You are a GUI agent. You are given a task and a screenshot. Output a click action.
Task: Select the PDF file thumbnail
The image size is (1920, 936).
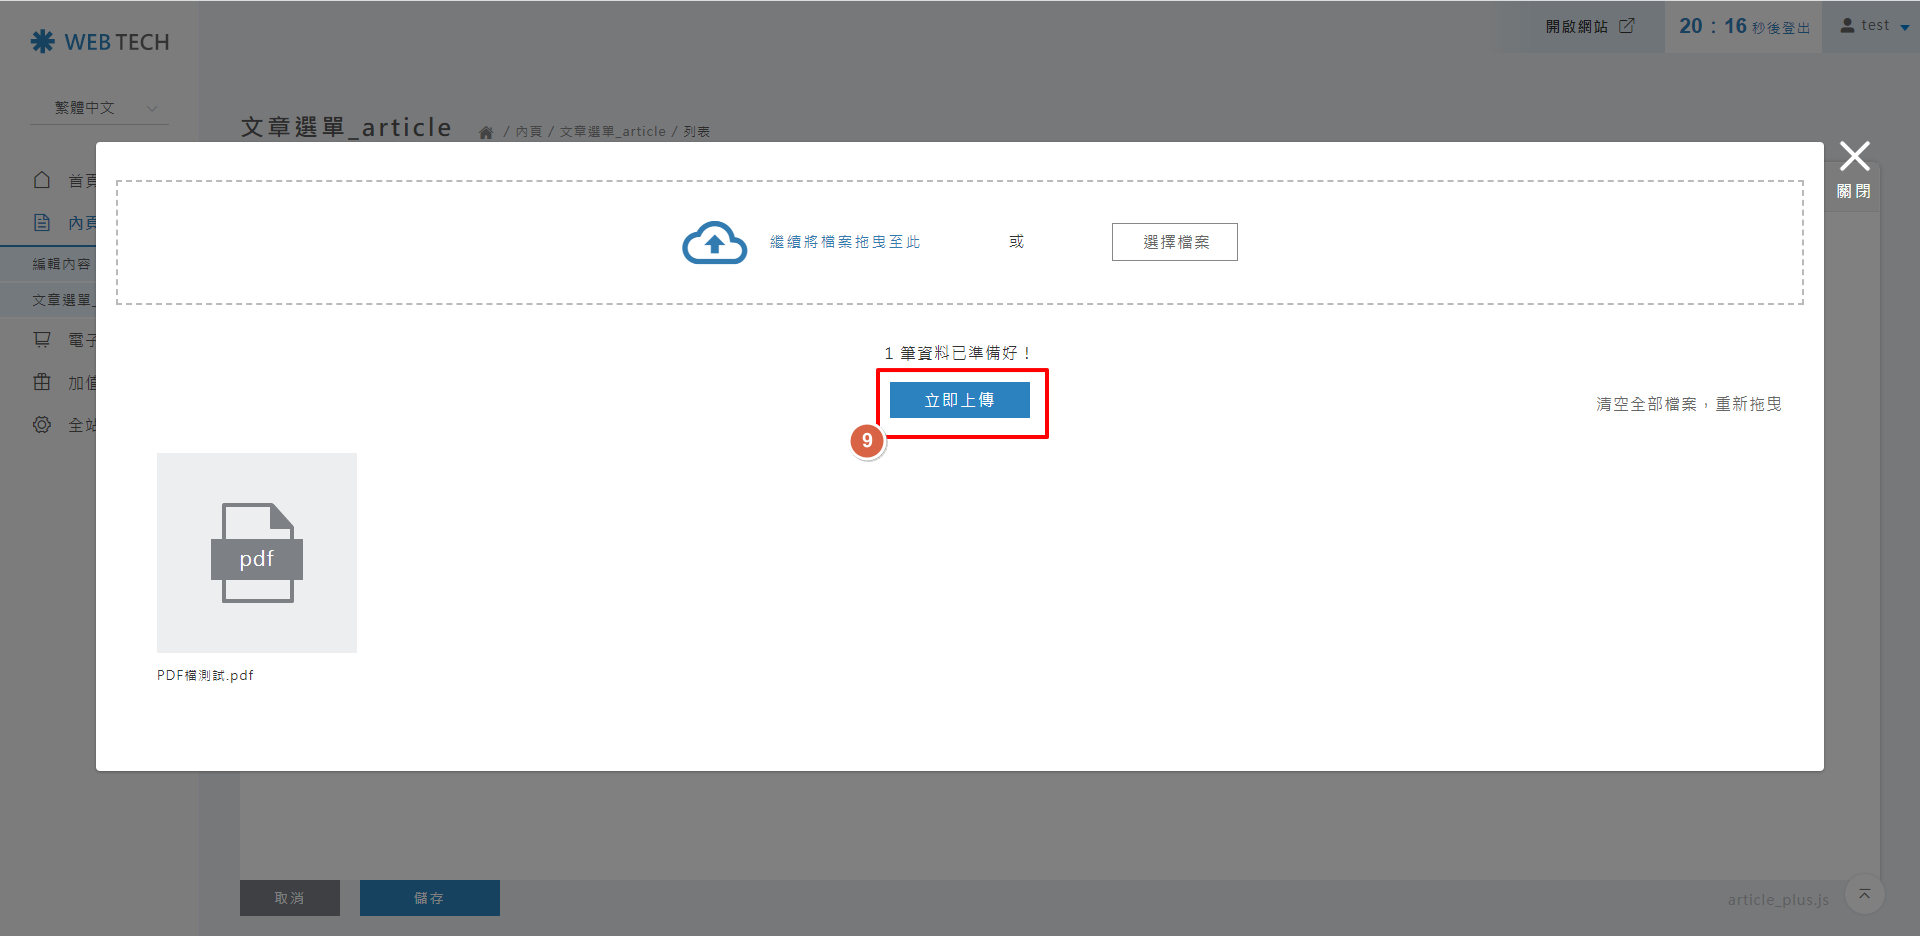point(257,553)
